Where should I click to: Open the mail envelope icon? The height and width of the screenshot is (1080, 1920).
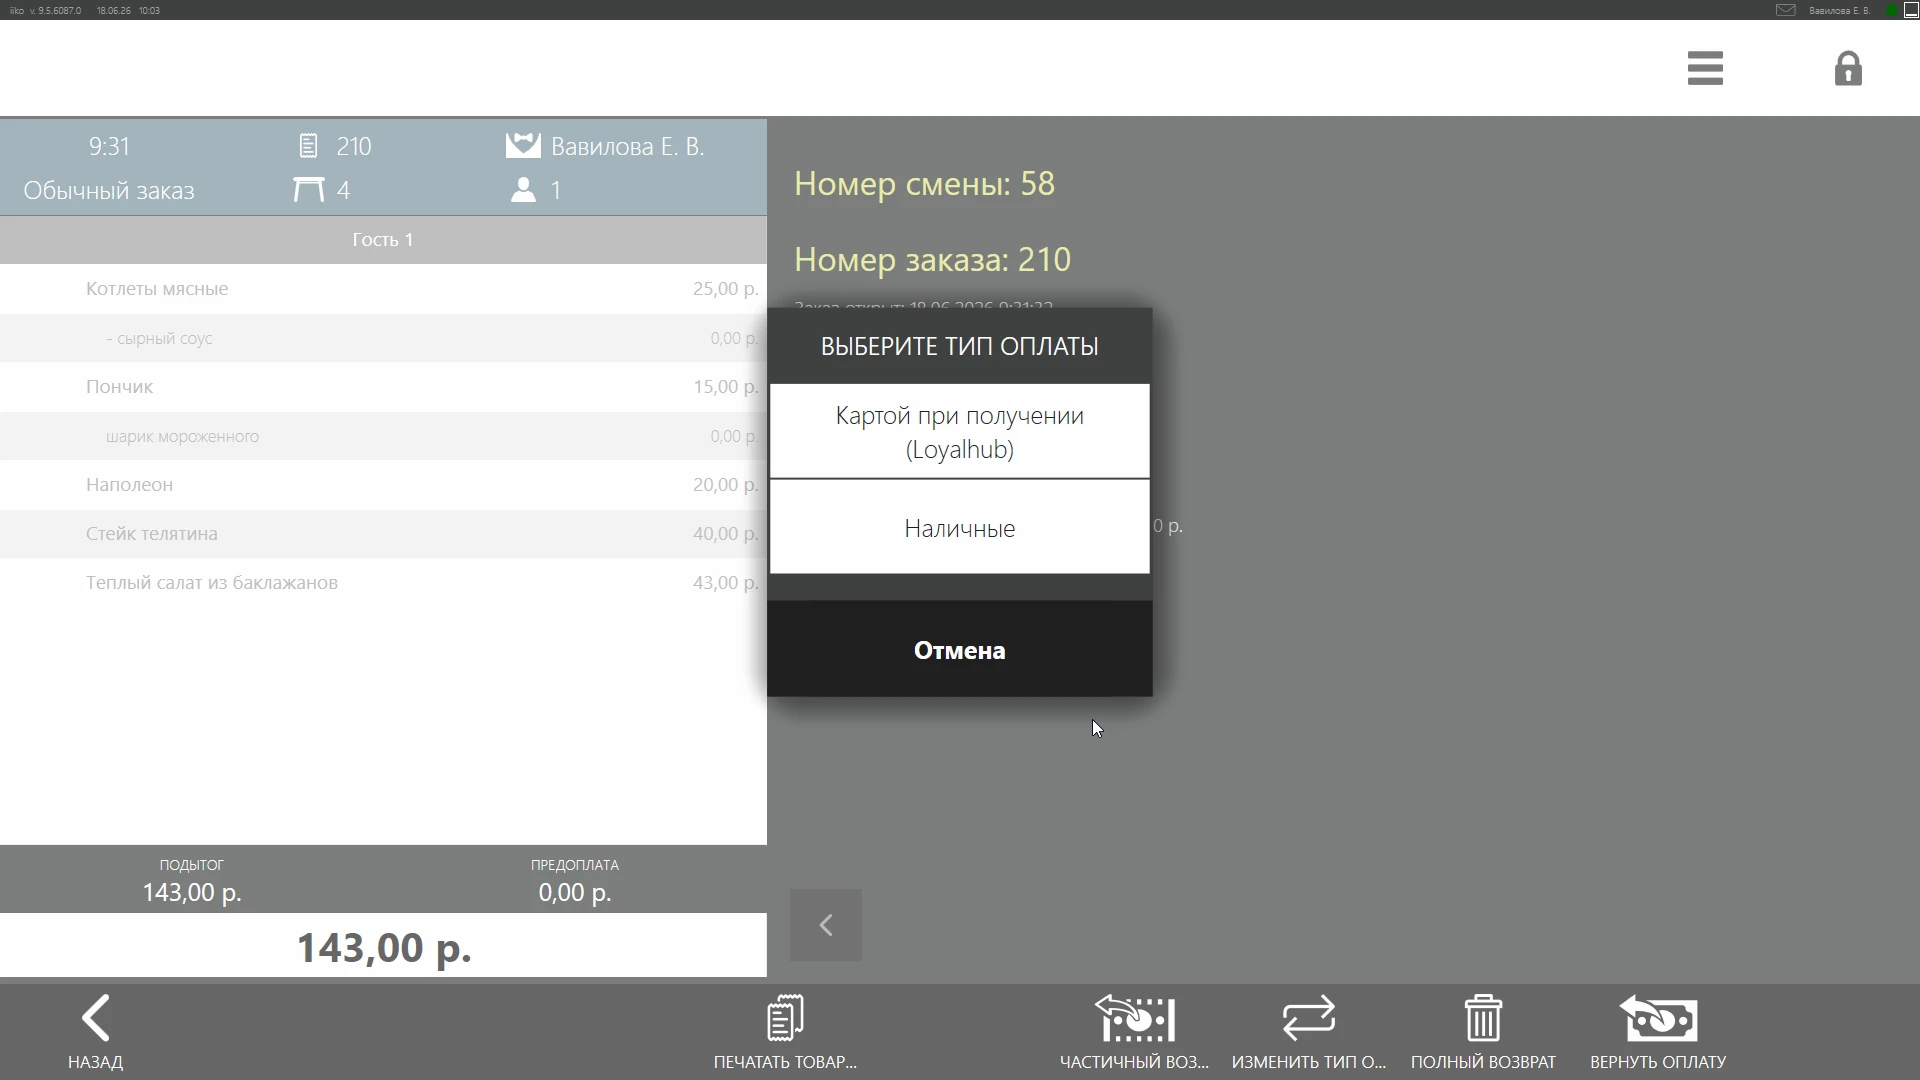click(x=1785, y=10)
